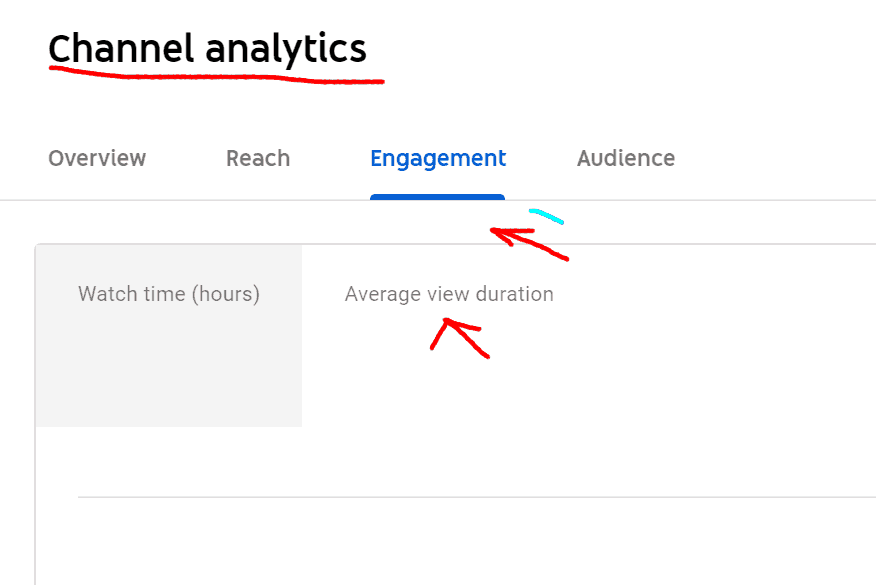
Task: Click the cyan mark near the Engagement tab
Action: pos(546,215)
